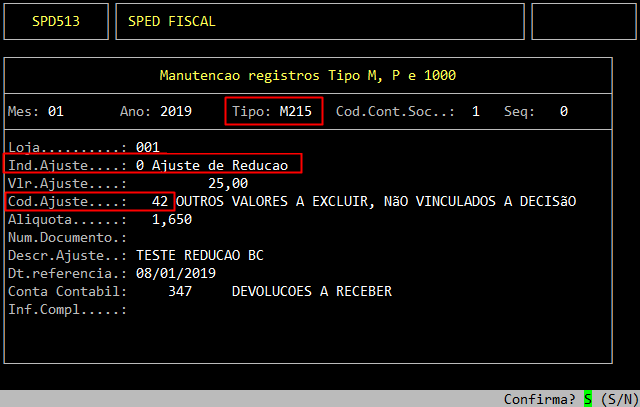The image size is (640, 407).
Task: Click the Conta Contabil number 347
Action: pos(183,291)
